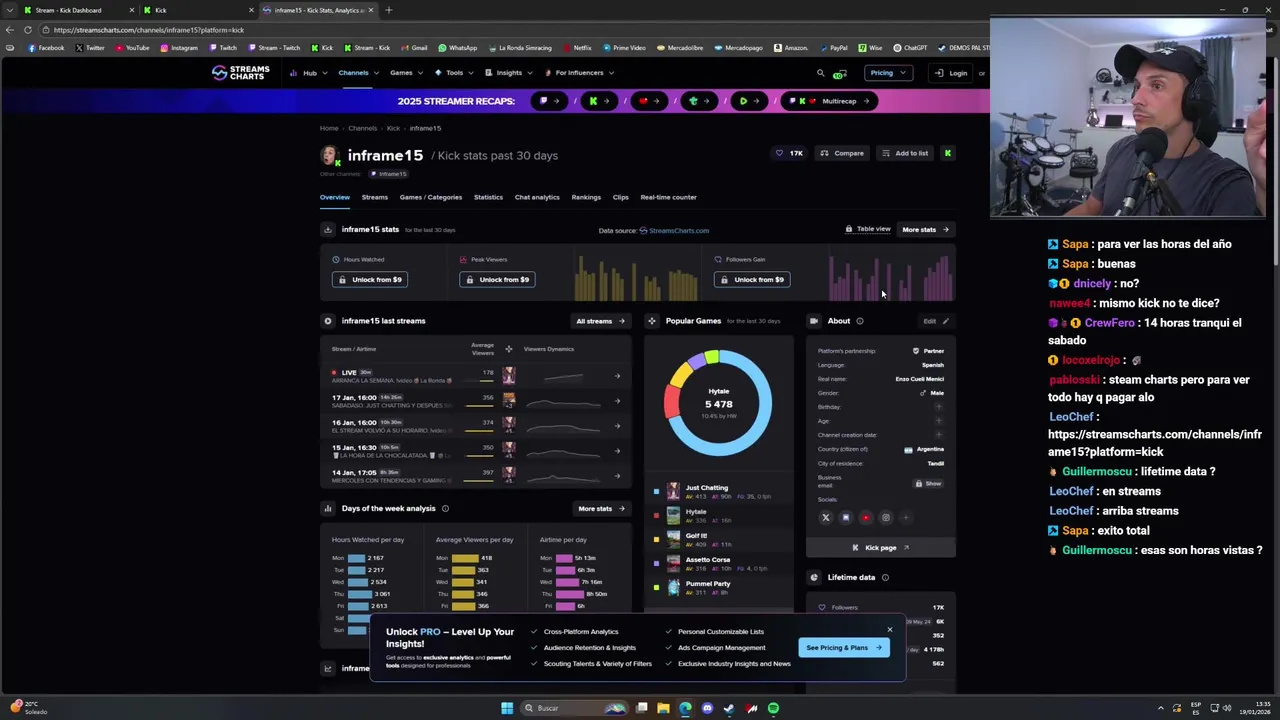Click All streams button
This screenshot has height=720, width=1280.
coord(600,321)
